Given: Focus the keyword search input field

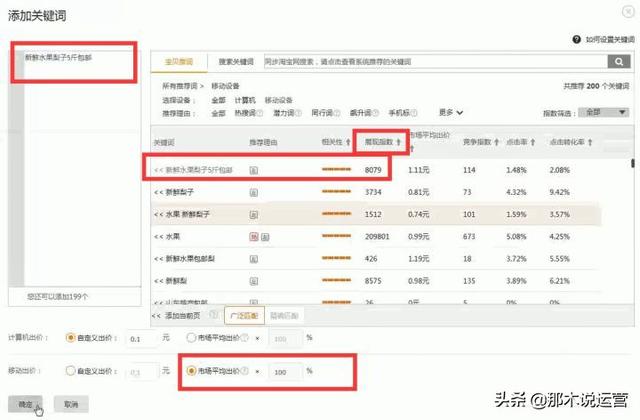Looking at the screenshot, I should (x=436, y=62).
